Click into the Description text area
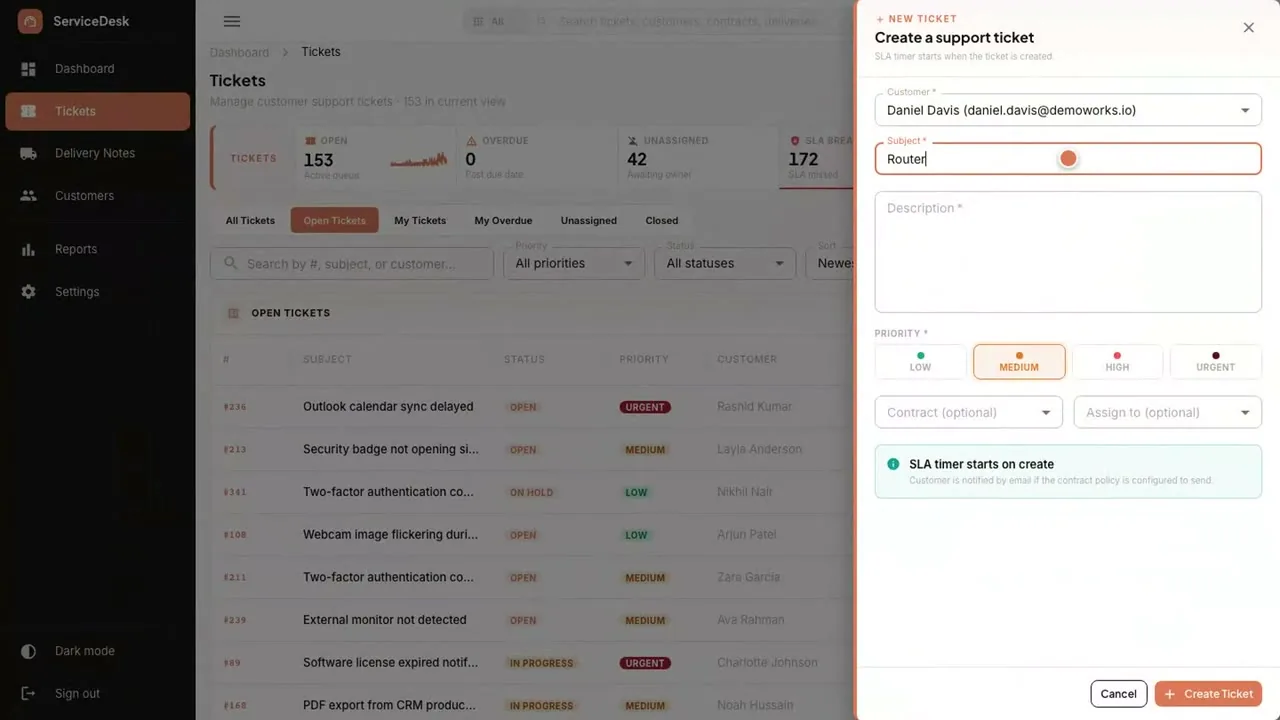Screen dimensions: 1280x720 tap(1068, 252)
